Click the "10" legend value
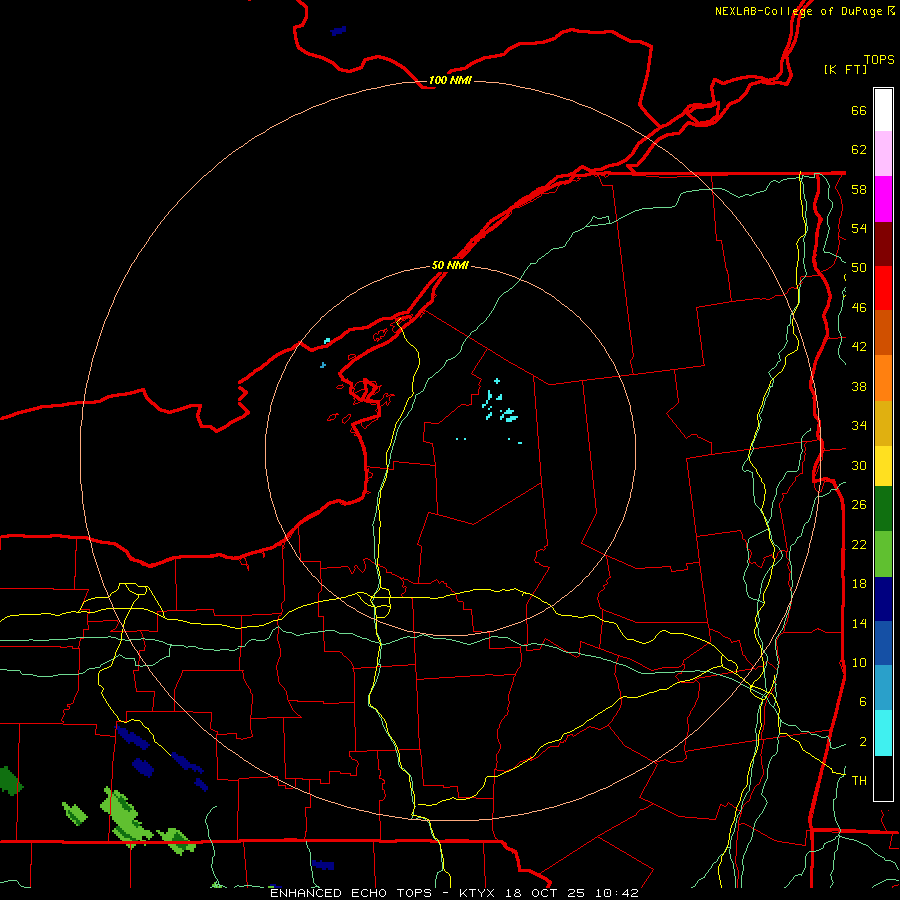The width and height of the screenshot is (900, 900). point(859,662)
